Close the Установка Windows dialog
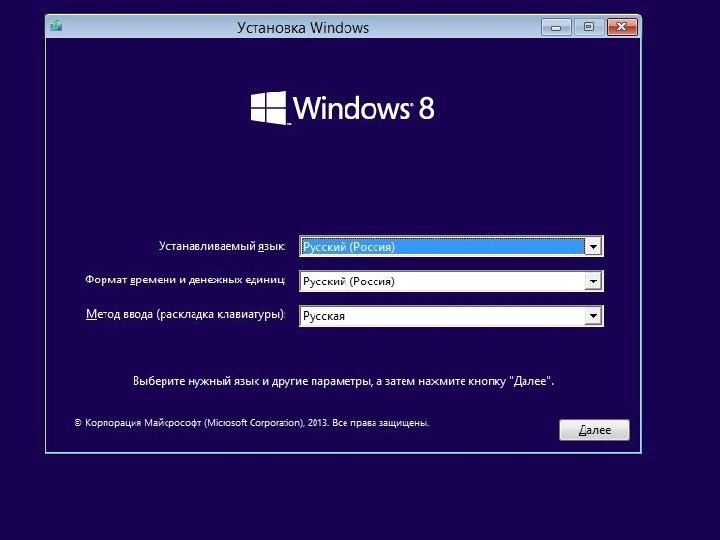 (x=622, y=27)
